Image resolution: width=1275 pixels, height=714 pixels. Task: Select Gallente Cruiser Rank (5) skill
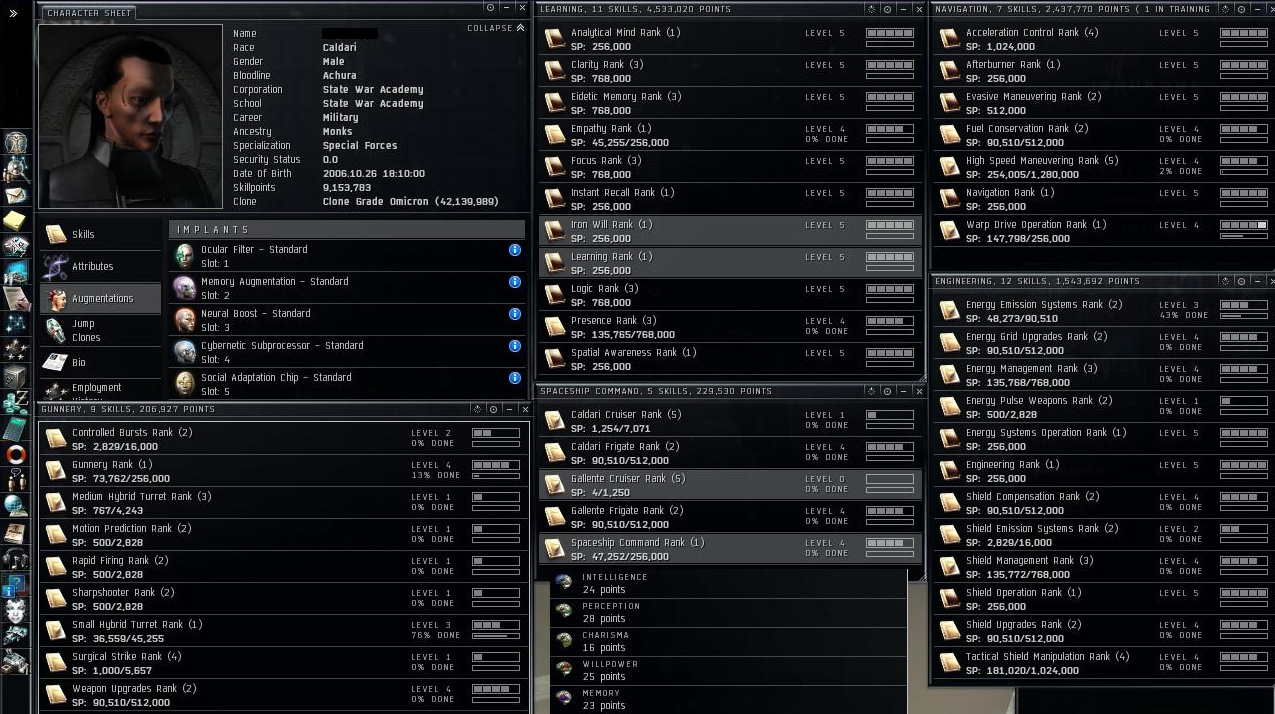pos(730,485)
